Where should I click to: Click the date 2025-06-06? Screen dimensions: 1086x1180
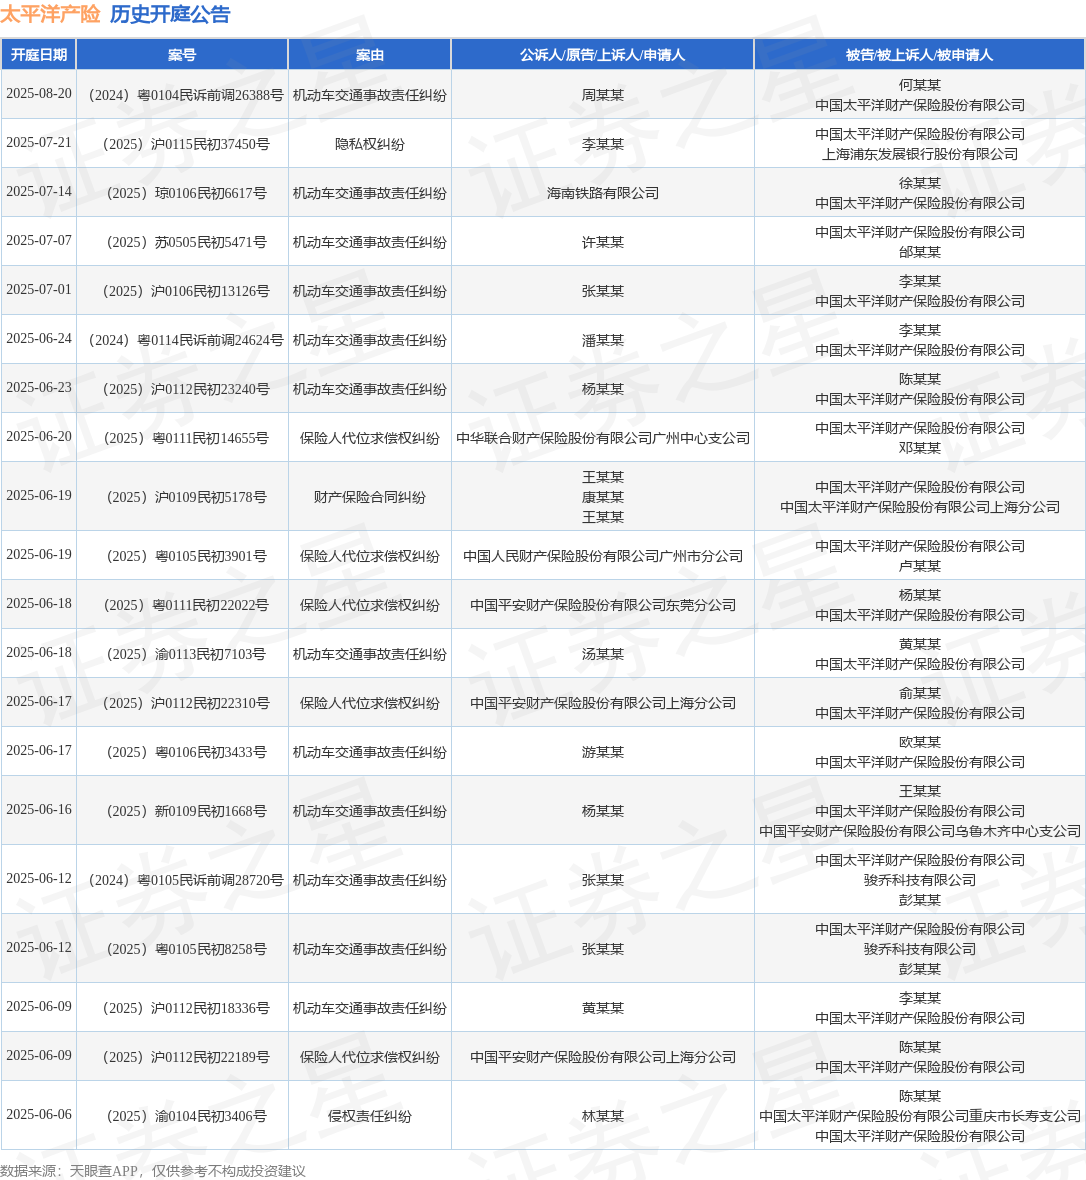tap(39, 1115)
